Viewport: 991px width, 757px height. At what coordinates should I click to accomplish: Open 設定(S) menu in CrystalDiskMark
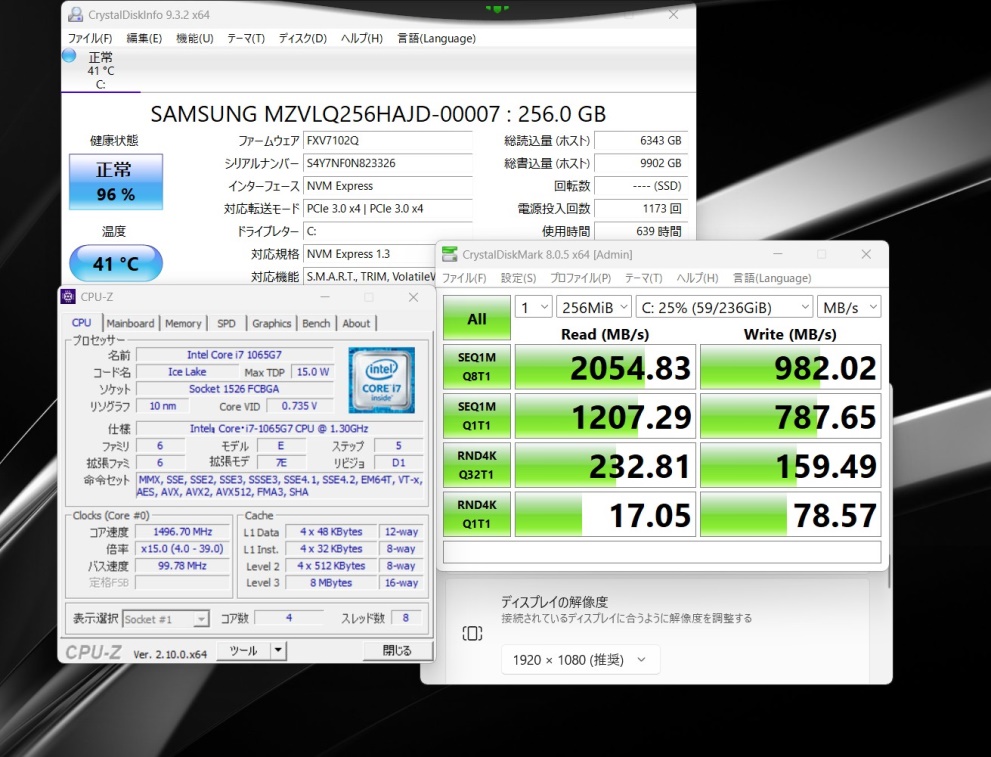click(x=518, y=278)
